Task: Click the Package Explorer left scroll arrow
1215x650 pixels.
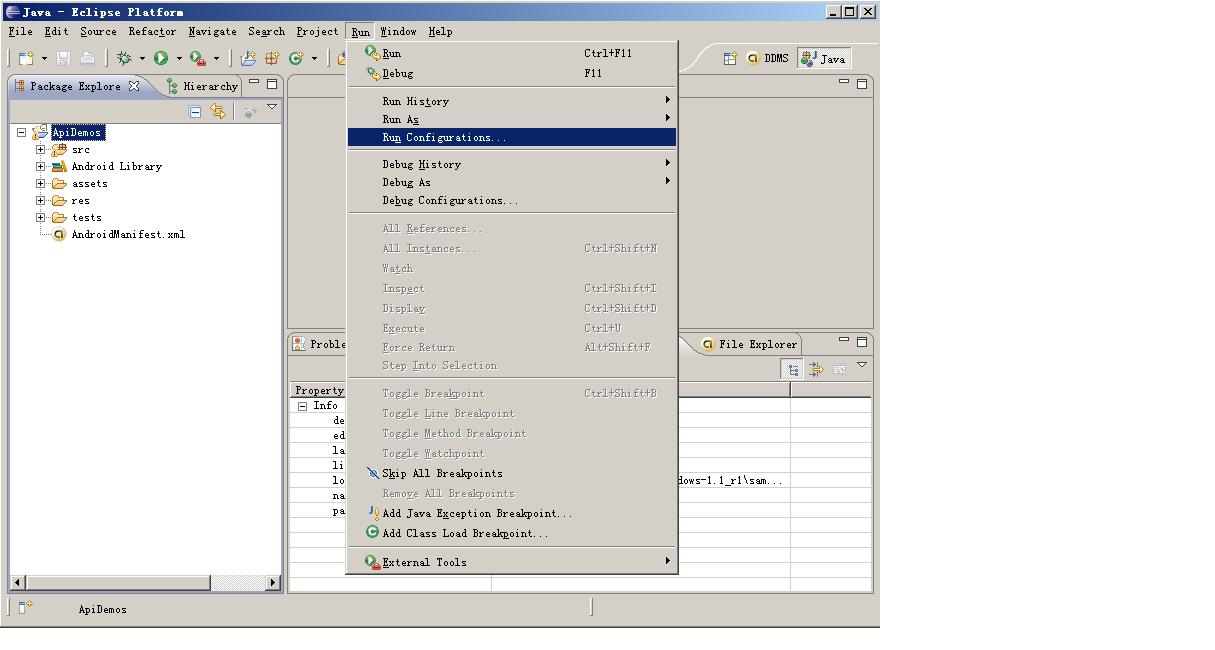Action: coord(17,582)
